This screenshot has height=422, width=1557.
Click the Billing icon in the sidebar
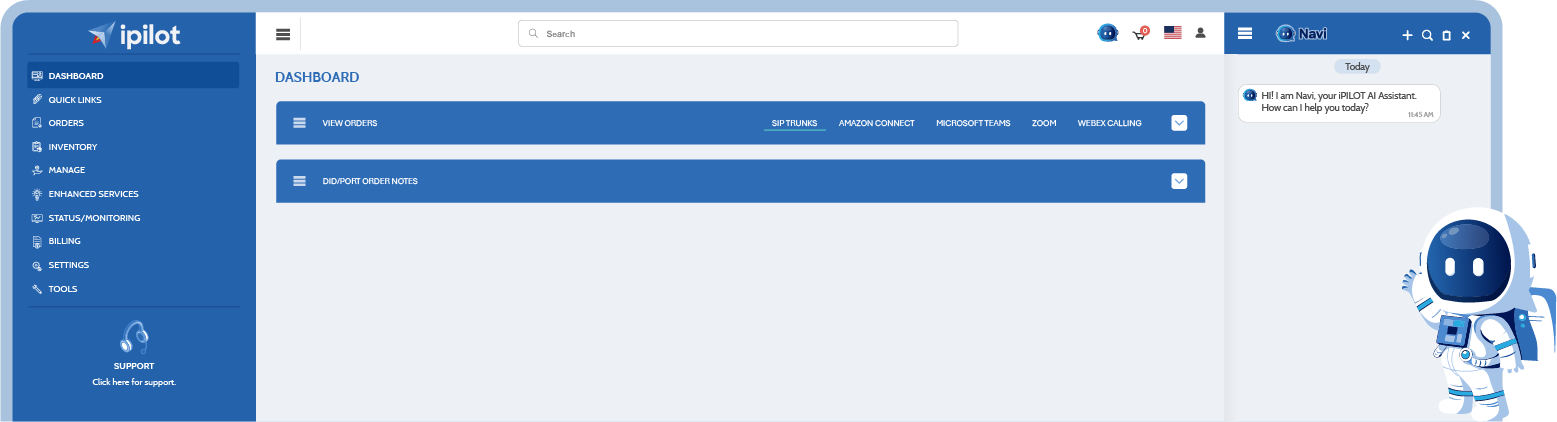pyautogui.click(x=37, y=241)
